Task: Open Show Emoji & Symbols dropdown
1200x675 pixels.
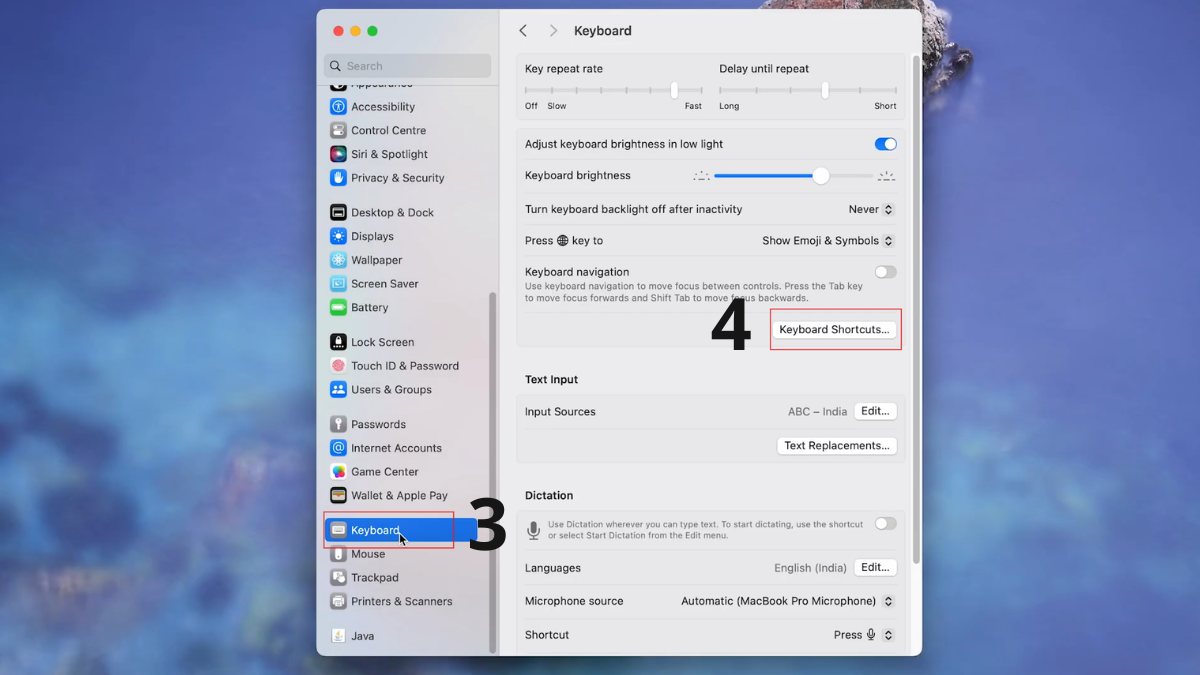Action: [827, 241]
